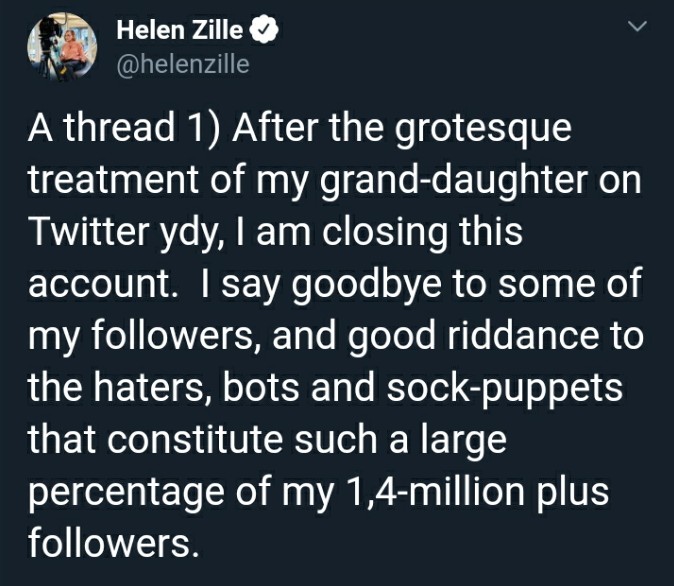Click the word 'riddance' in tweet
This screenshot has height=586, width=674.
point(523,335)
